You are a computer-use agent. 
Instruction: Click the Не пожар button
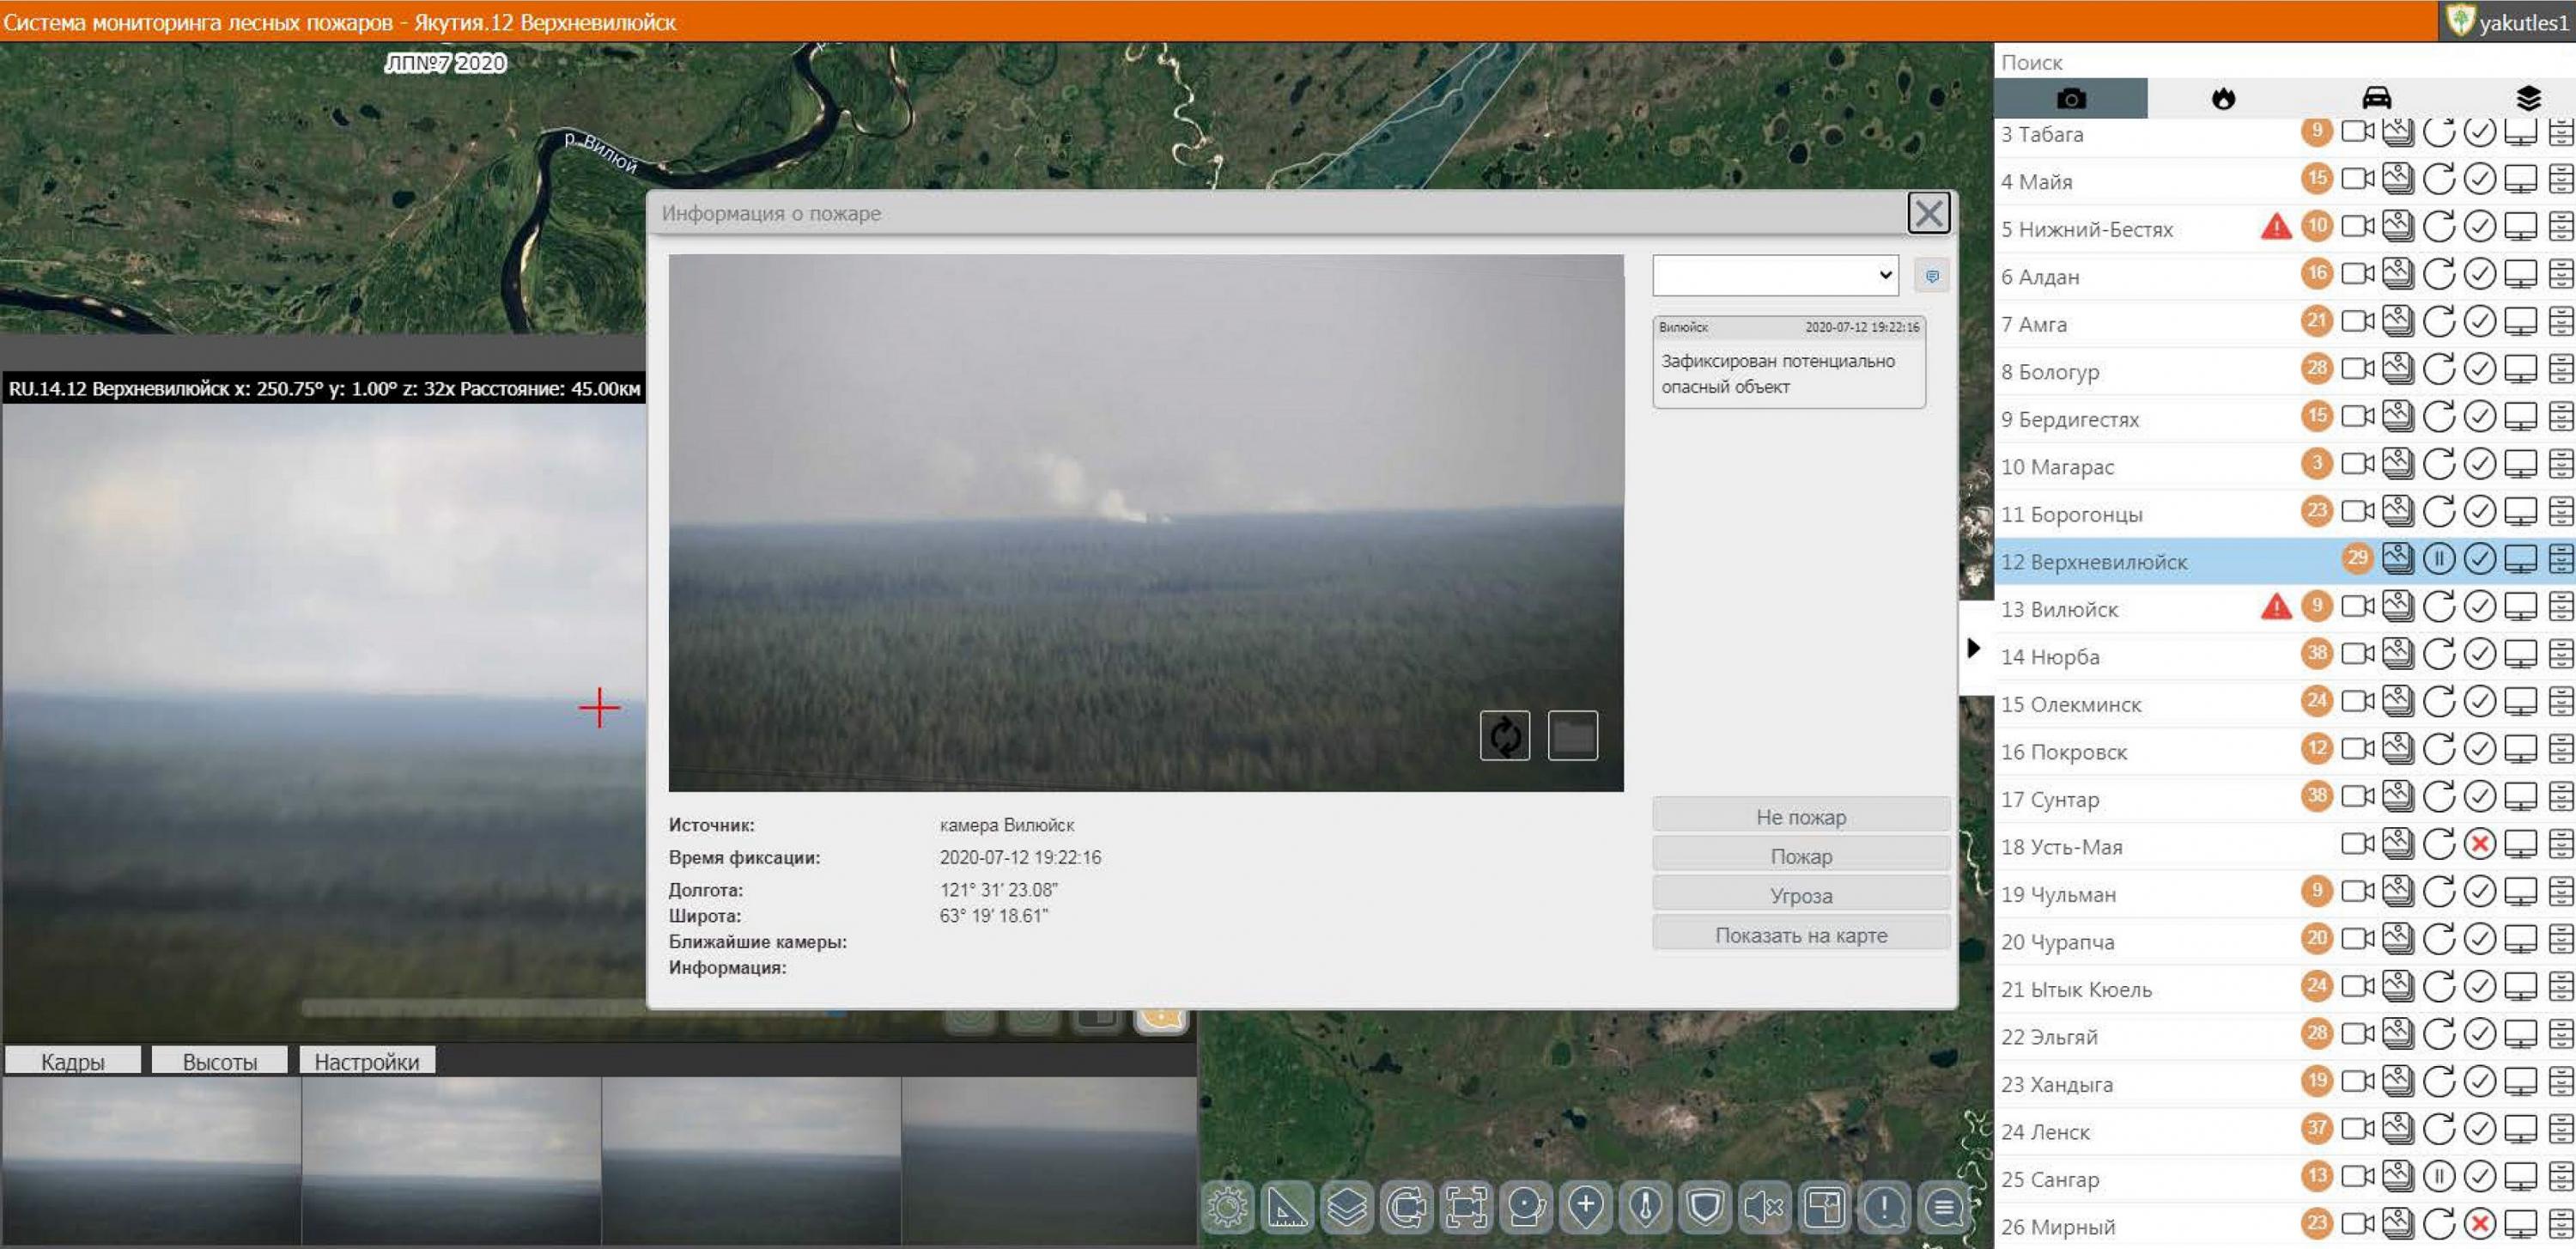[1800, 816]
